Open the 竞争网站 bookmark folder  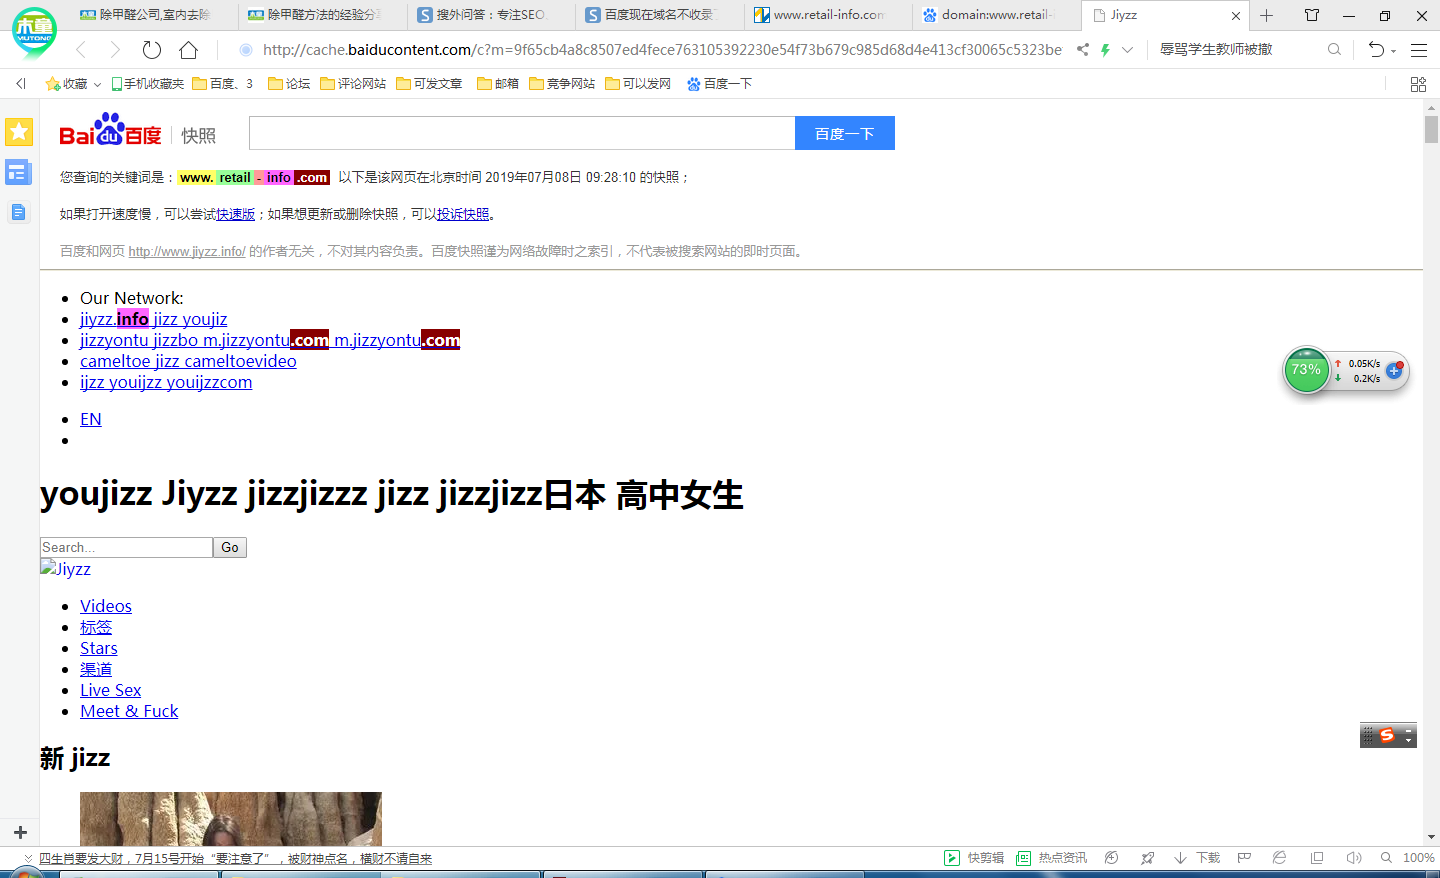pos(562,84)
